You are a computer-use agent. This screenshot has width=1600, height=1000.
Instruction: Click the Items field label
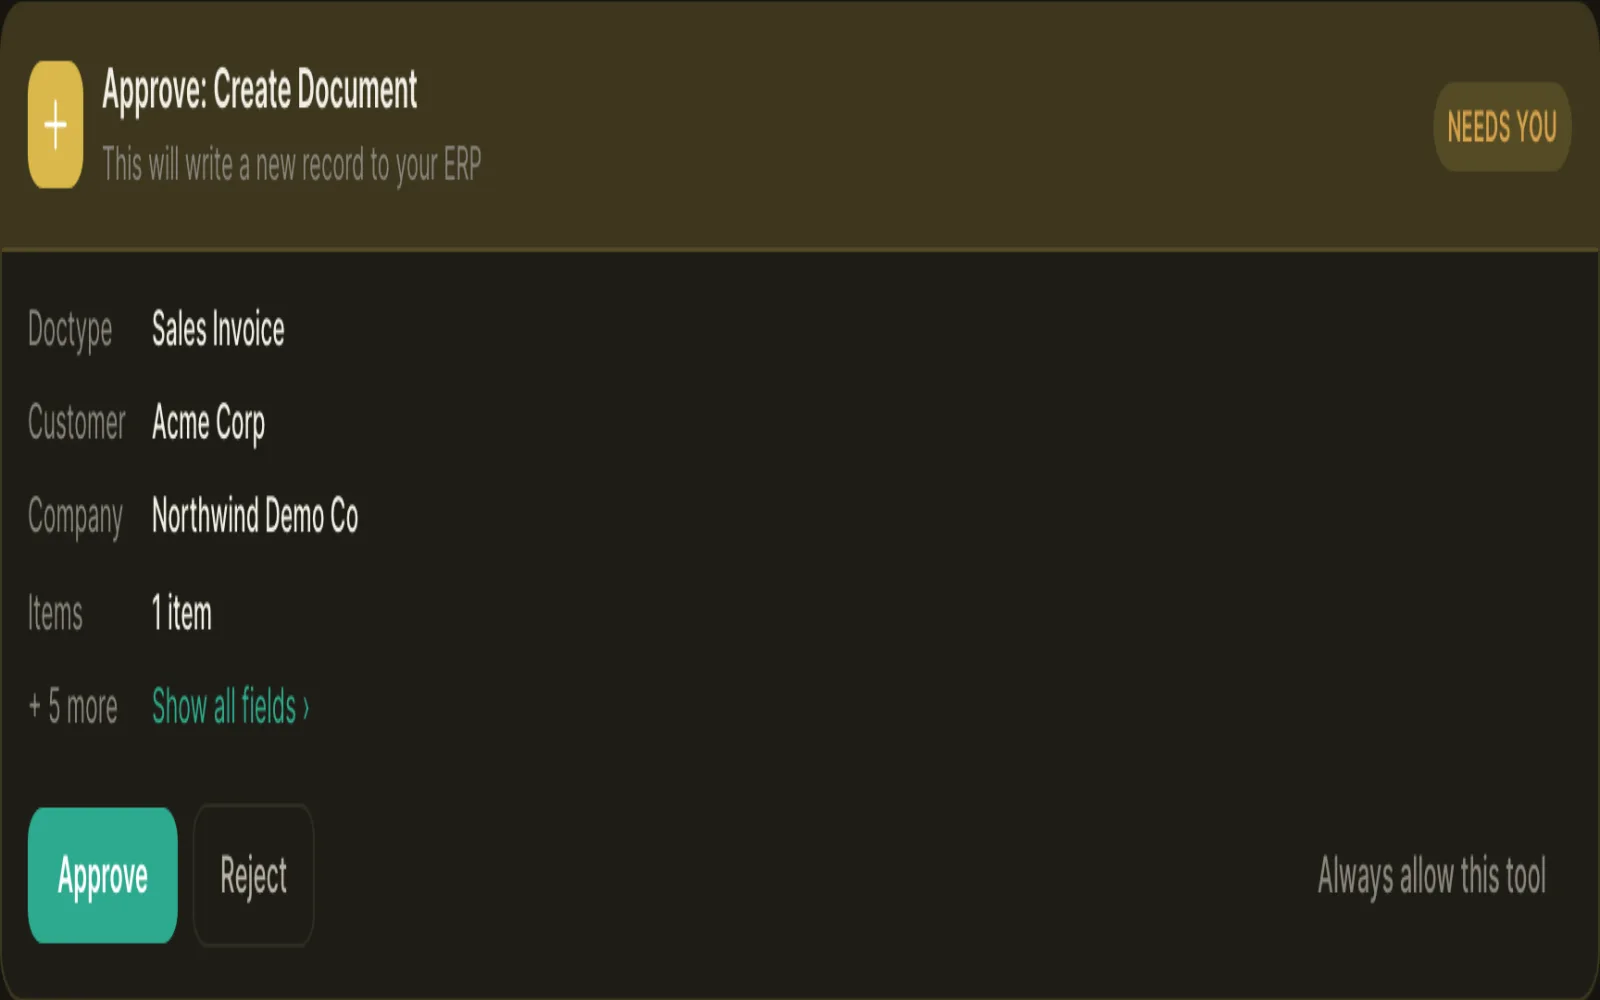[x=55, y=612]
